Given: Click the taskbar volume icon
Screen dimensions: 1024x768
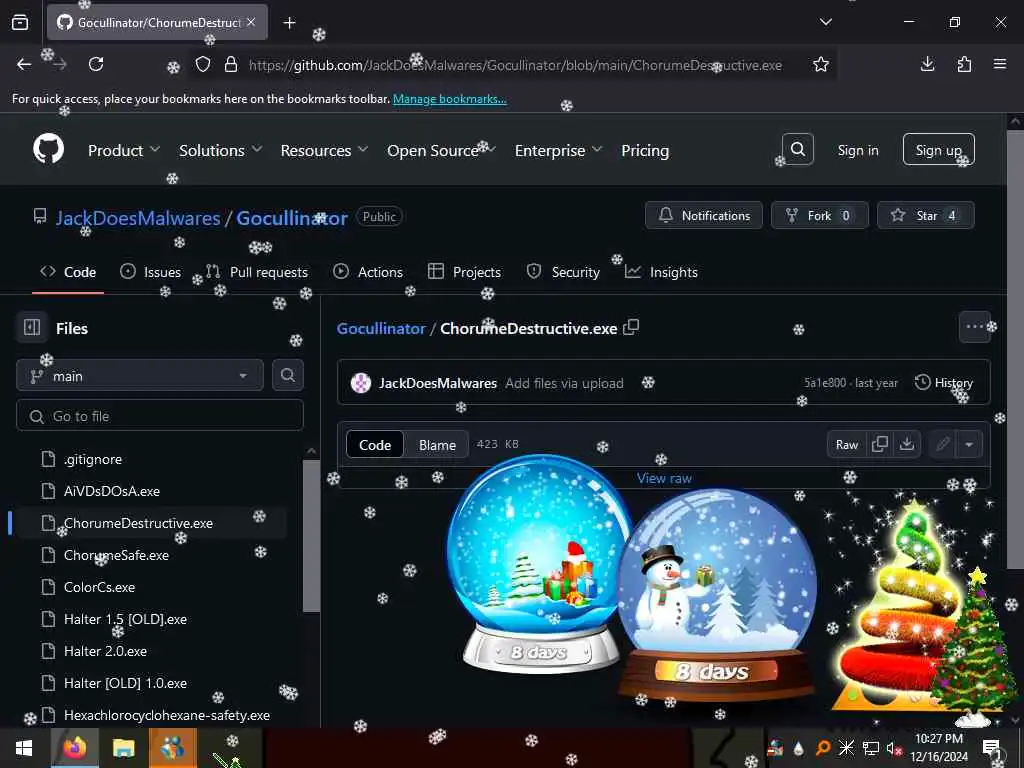Looking at the screenshot, I should click(x=894, y=748).
